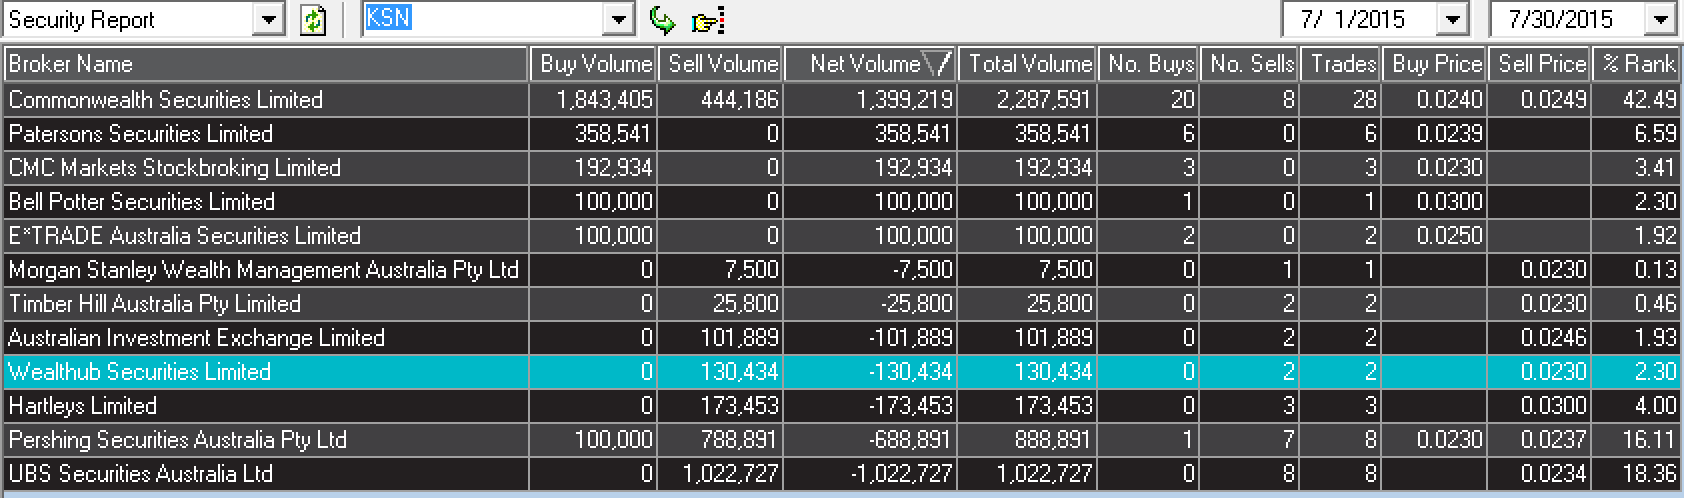The image size is (1684, 498).
Task: Select the Bell Potter Securities Limited row
Action: coord(841,202)
